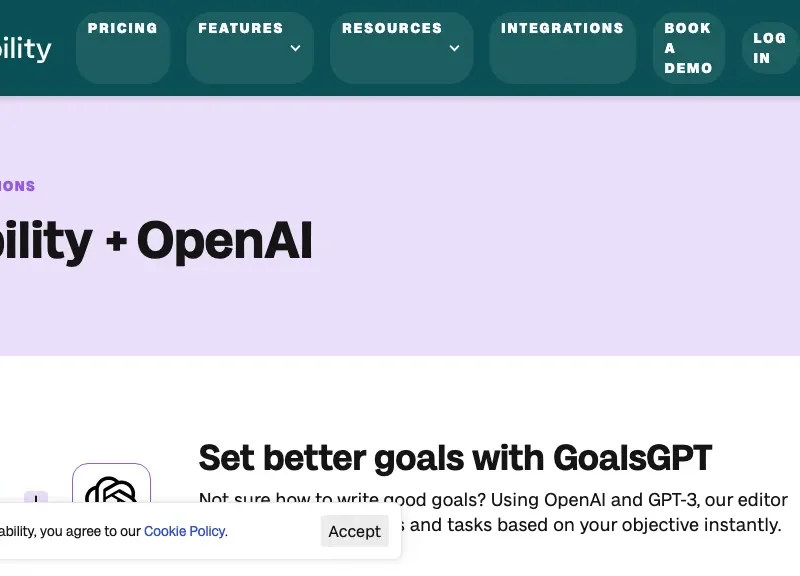
Task: Open the Resources menu label
Action: (x=391, y=29)
